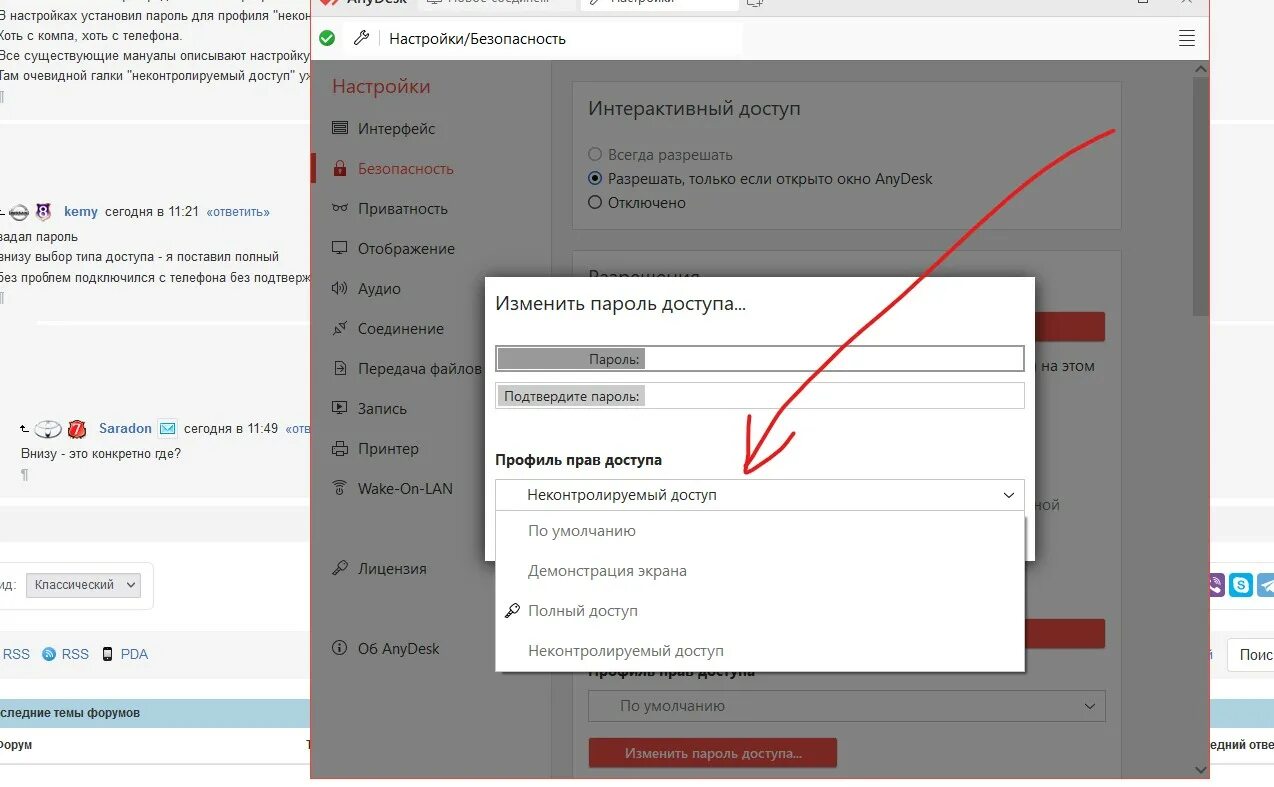Viewport: 1274px width, 787px height.
Task: Click the scrollbar down arrow in settings
Action: pos(1200,768)
